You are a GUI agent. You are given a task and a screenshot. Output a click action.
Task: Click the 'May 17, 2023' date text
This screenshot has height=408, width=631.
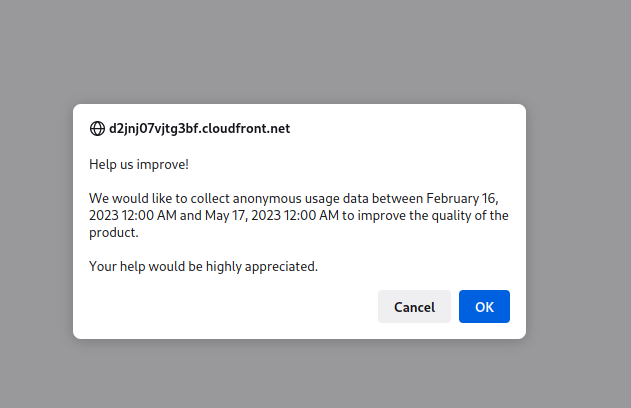pos(243,216)
